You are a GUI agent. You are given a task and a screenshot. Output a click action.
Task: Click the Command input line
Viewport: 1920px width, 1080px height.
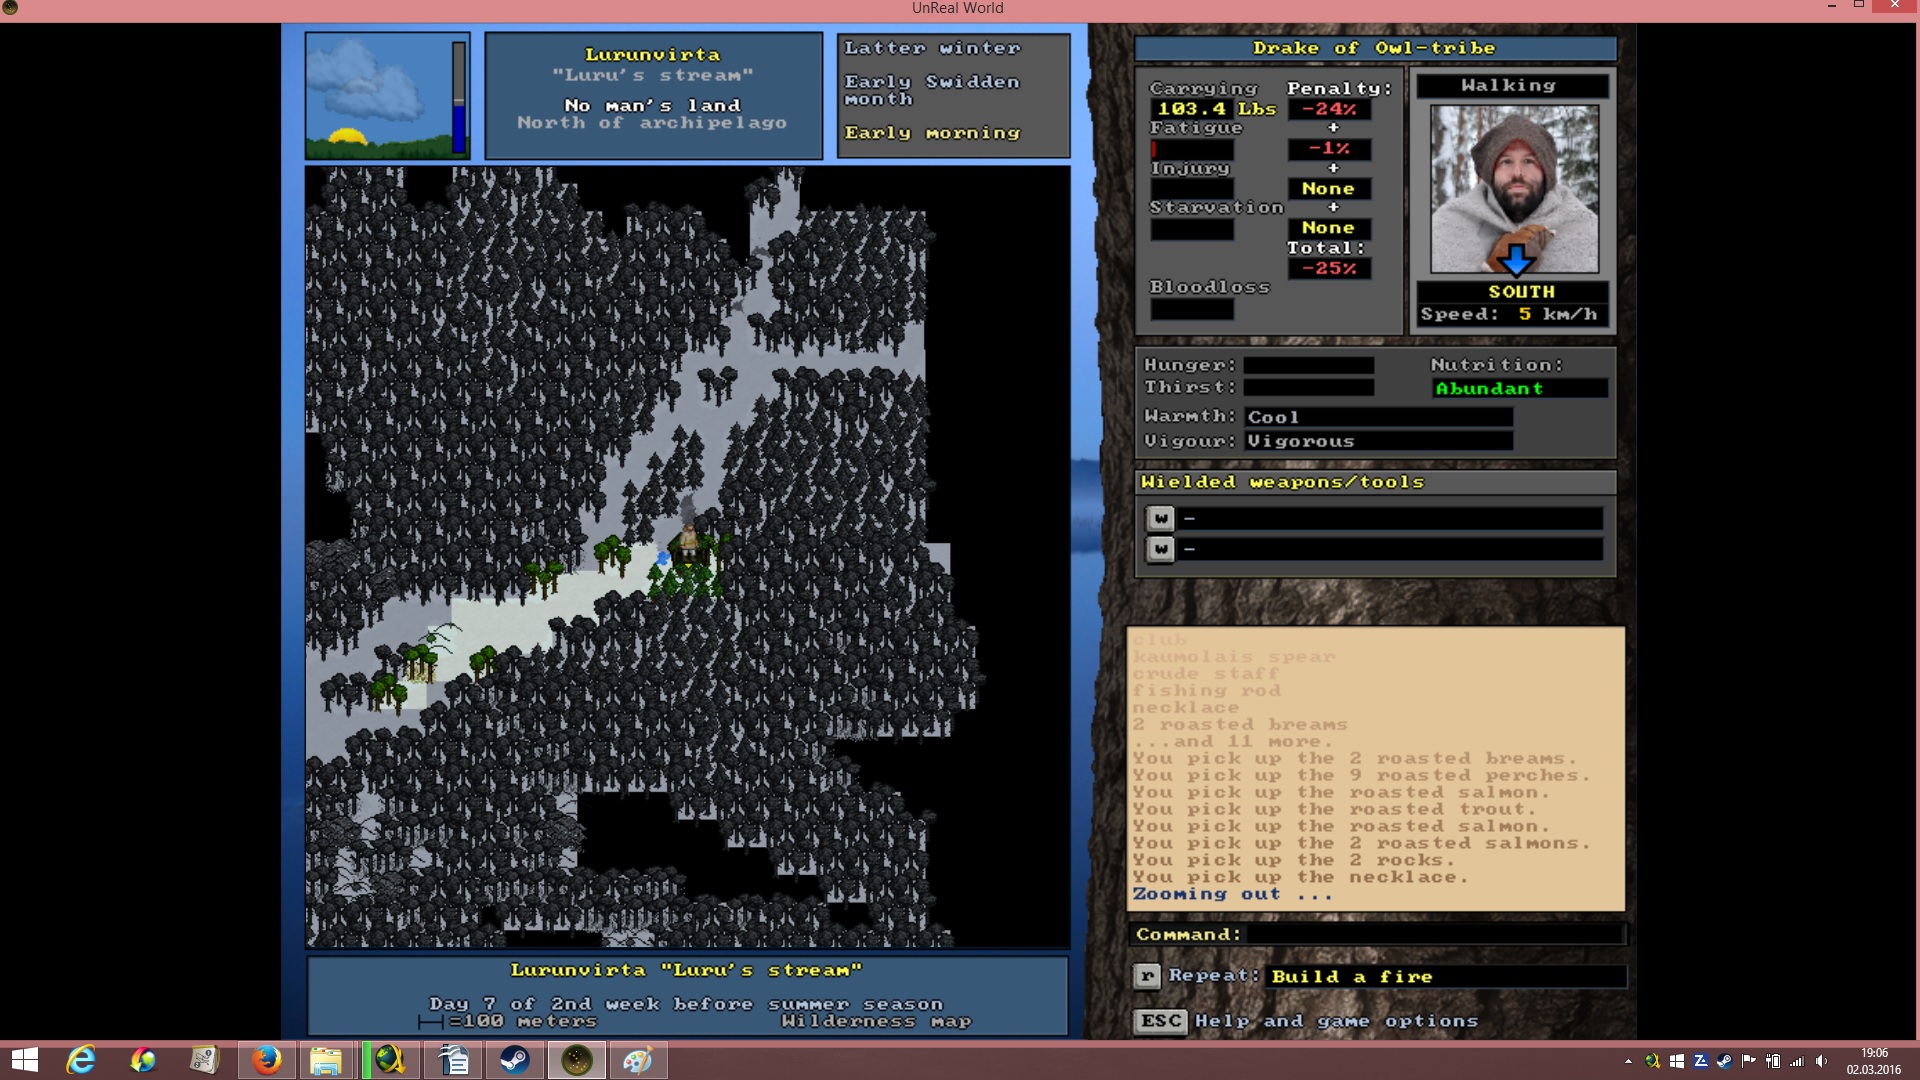[1434, 934]
